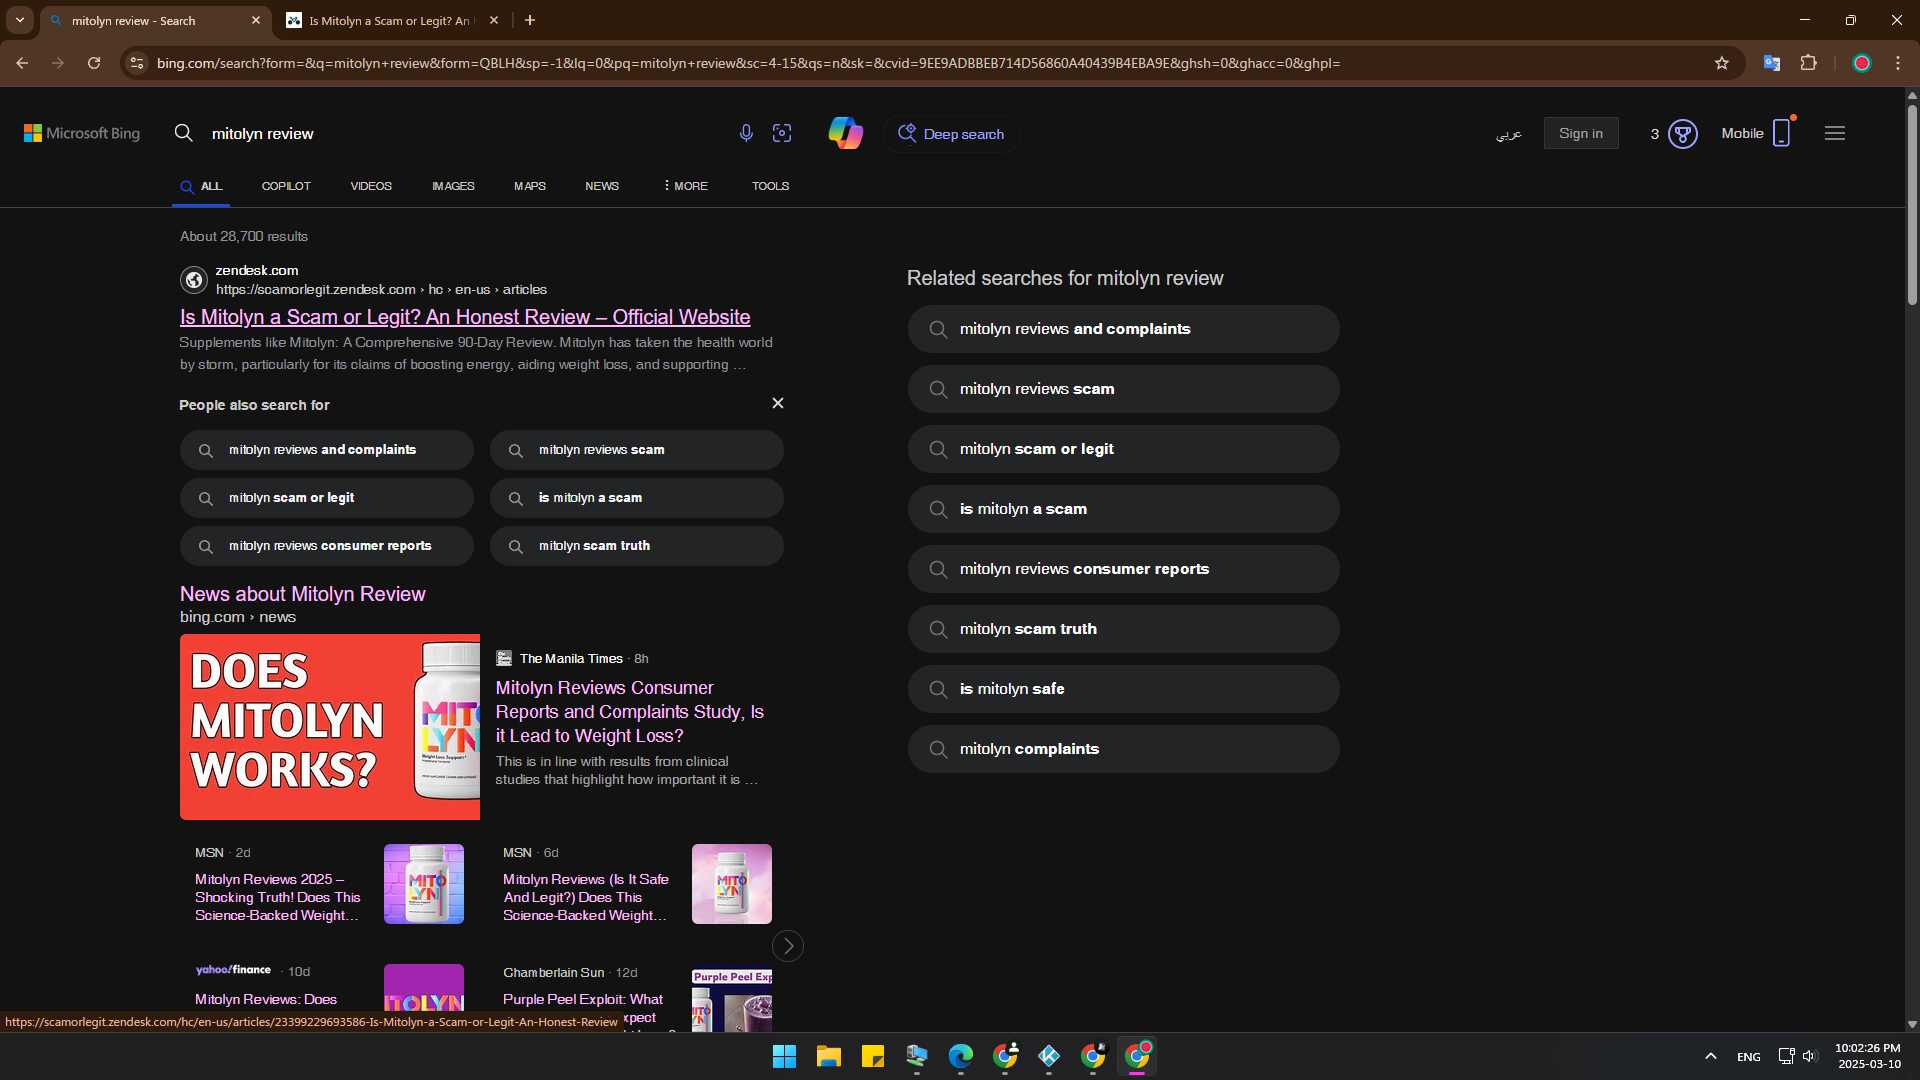Close the 'Is Mitolyn a Scam or Legit' tab
The height and width of the screenshot is (1080, 1920).
pos(494,20)
